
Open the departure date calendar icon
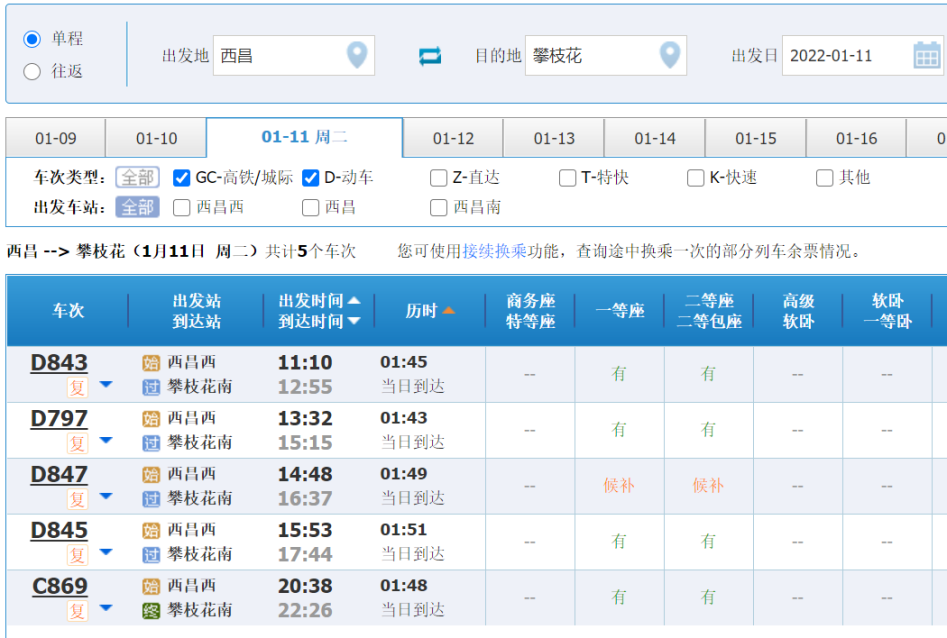(x=927, y=55)
